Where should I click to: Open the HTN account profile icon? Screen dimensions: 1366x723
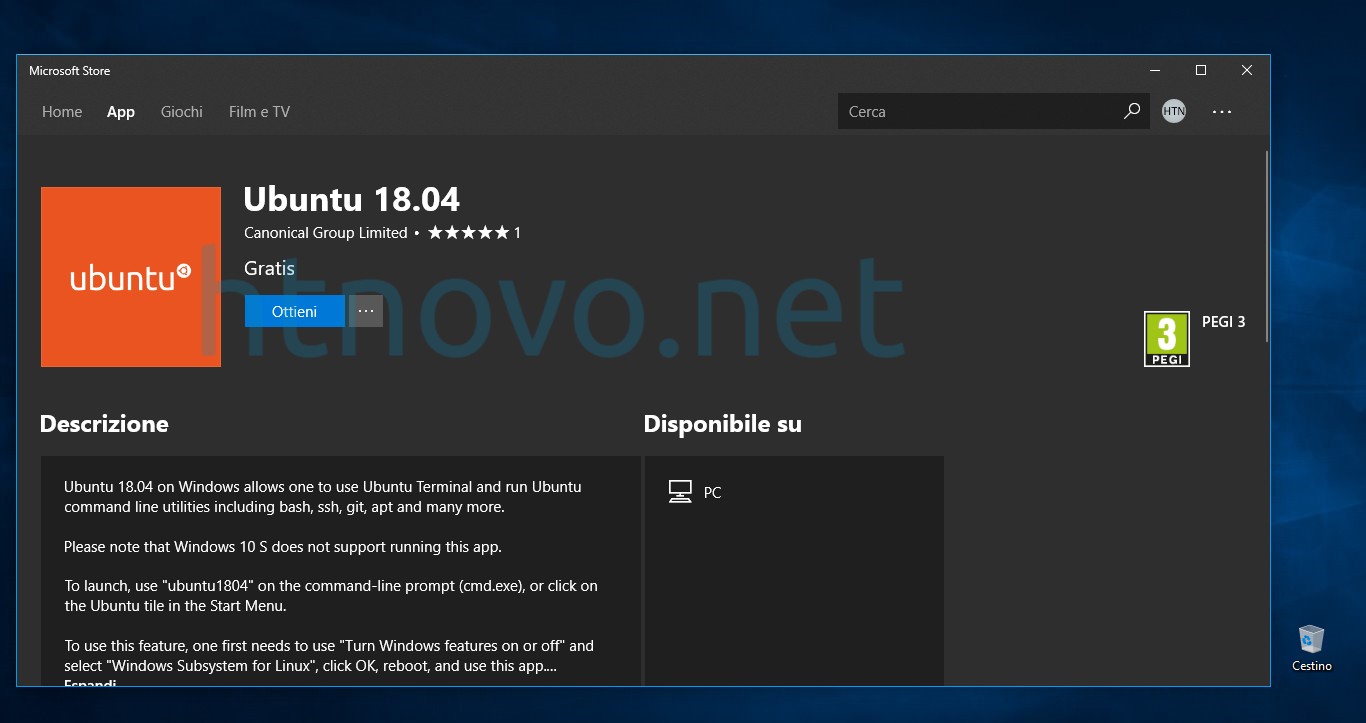1173,111
